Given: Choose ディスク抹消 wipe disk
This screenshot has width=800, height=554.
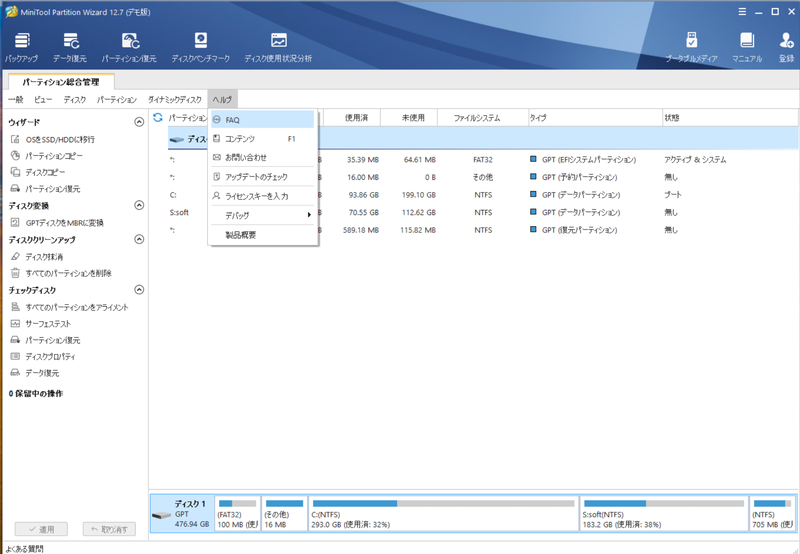Looking at the screenshot, I should tap(37, 257).
